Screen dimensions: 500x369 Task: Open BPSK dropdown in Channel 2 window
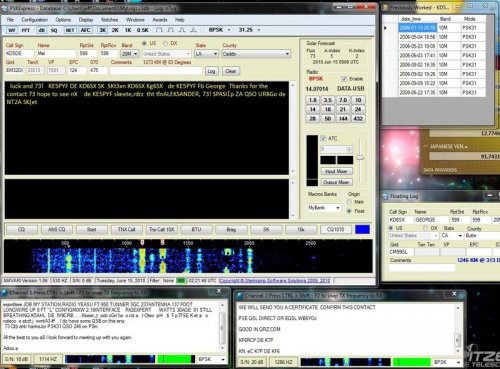pos(458,362)
